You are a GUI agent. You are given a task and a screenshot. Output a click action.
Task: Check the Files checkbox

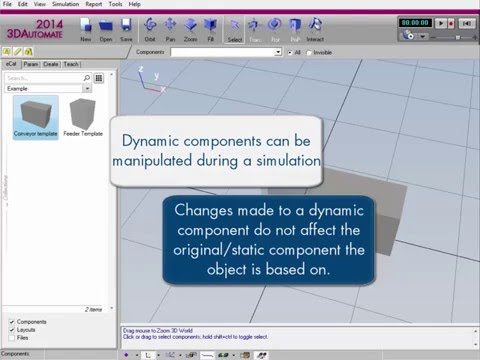12,338
